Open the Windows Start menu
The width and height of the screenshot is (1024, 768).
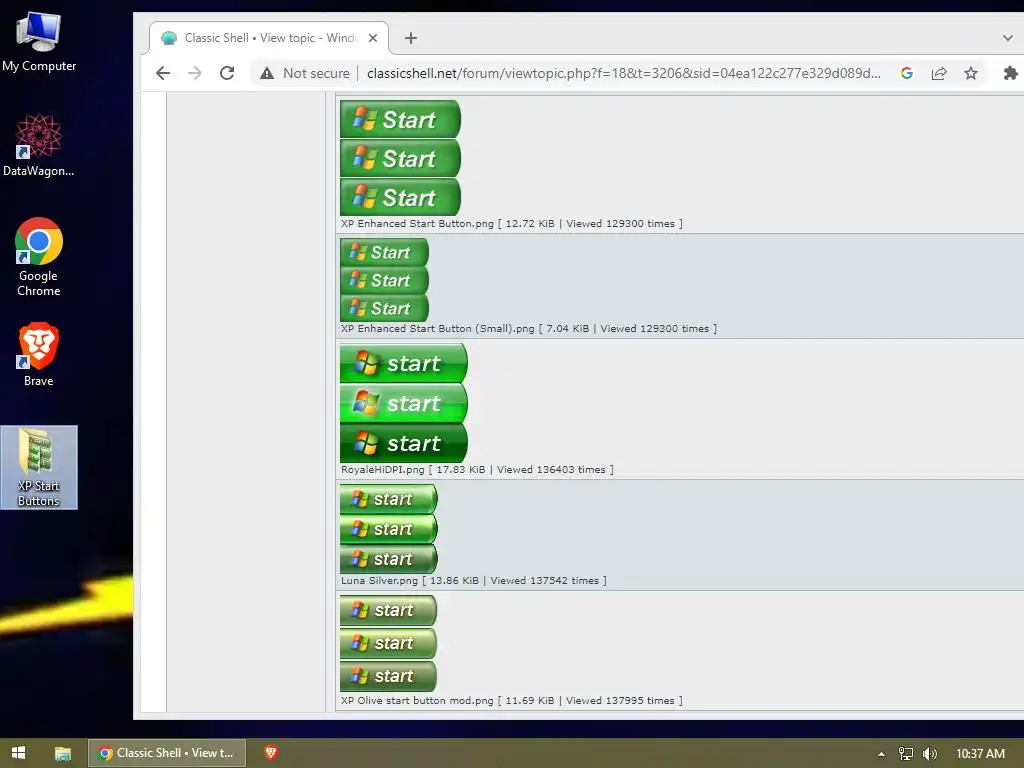18,753
